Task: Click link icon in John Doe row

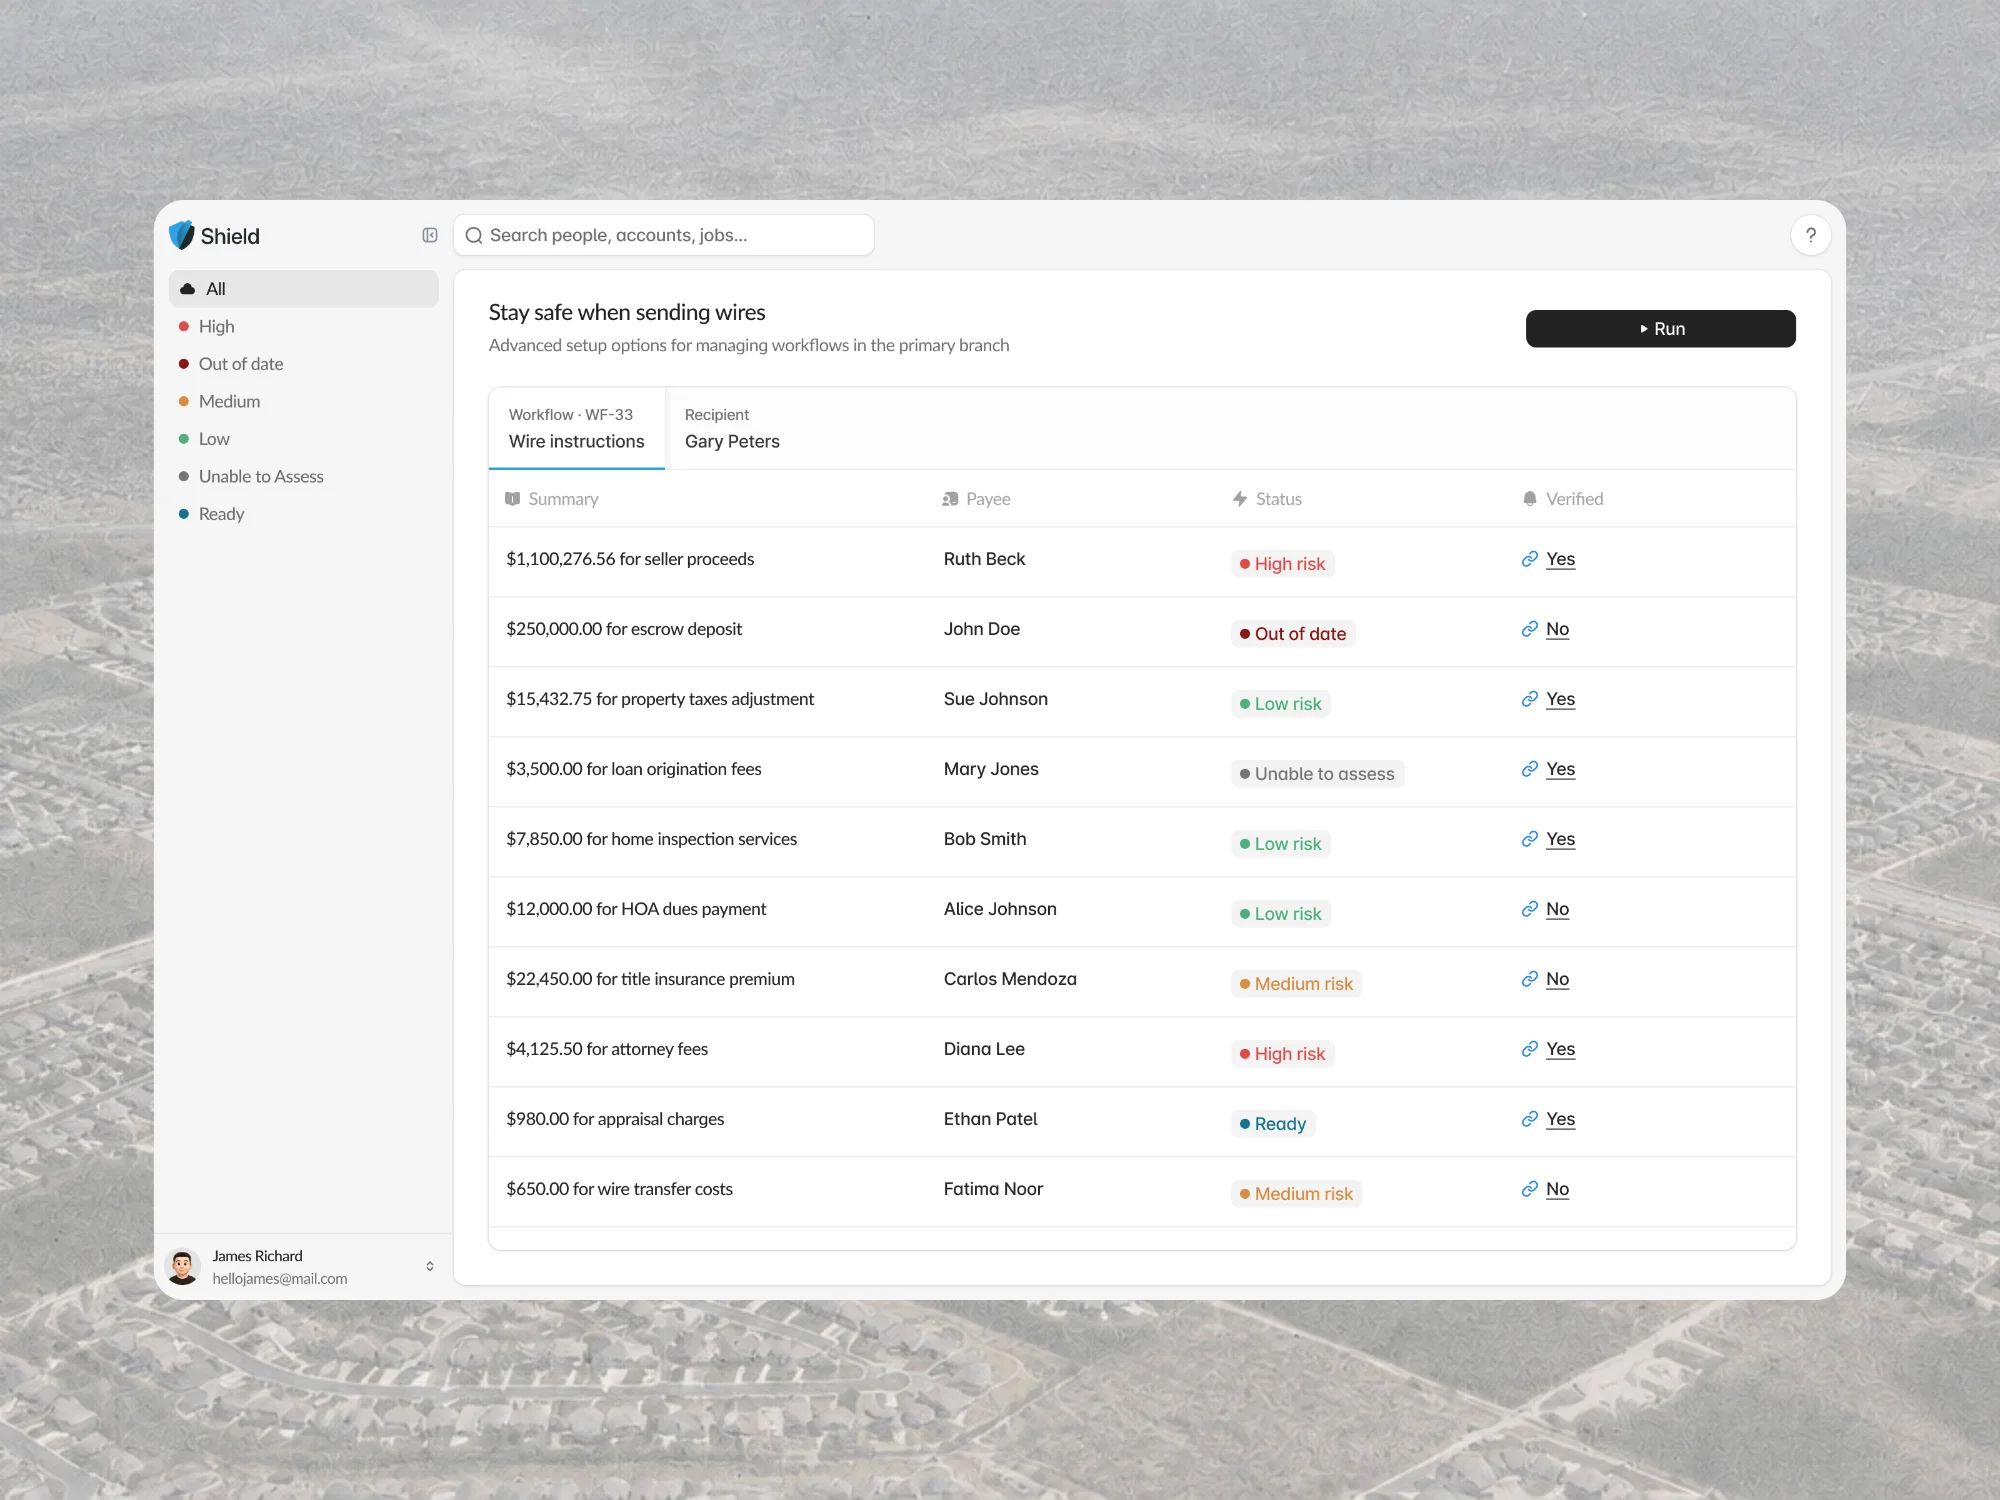Action: [1530, 629]
